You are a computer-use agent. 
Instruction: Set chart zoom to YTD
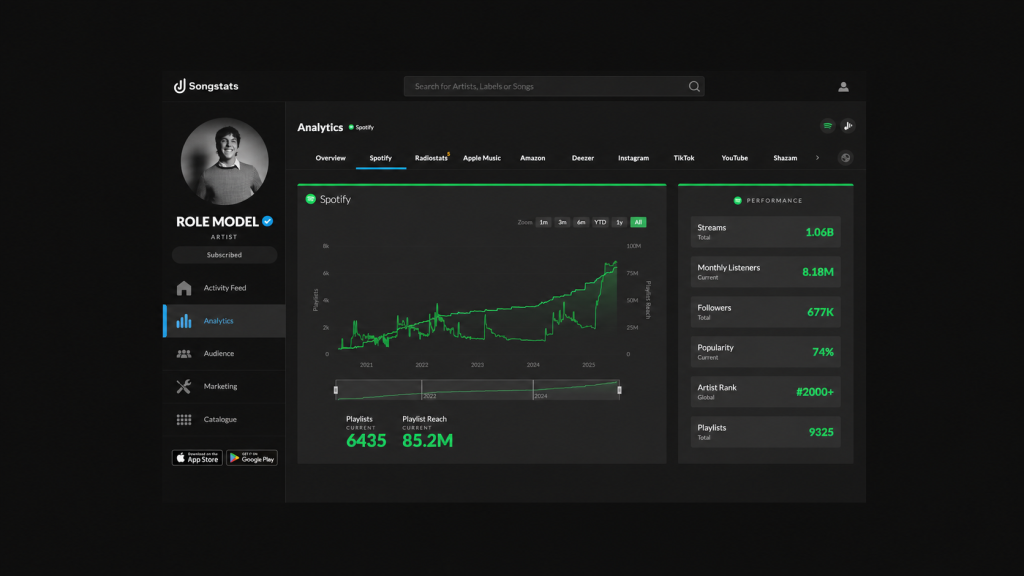coord(600,222)
